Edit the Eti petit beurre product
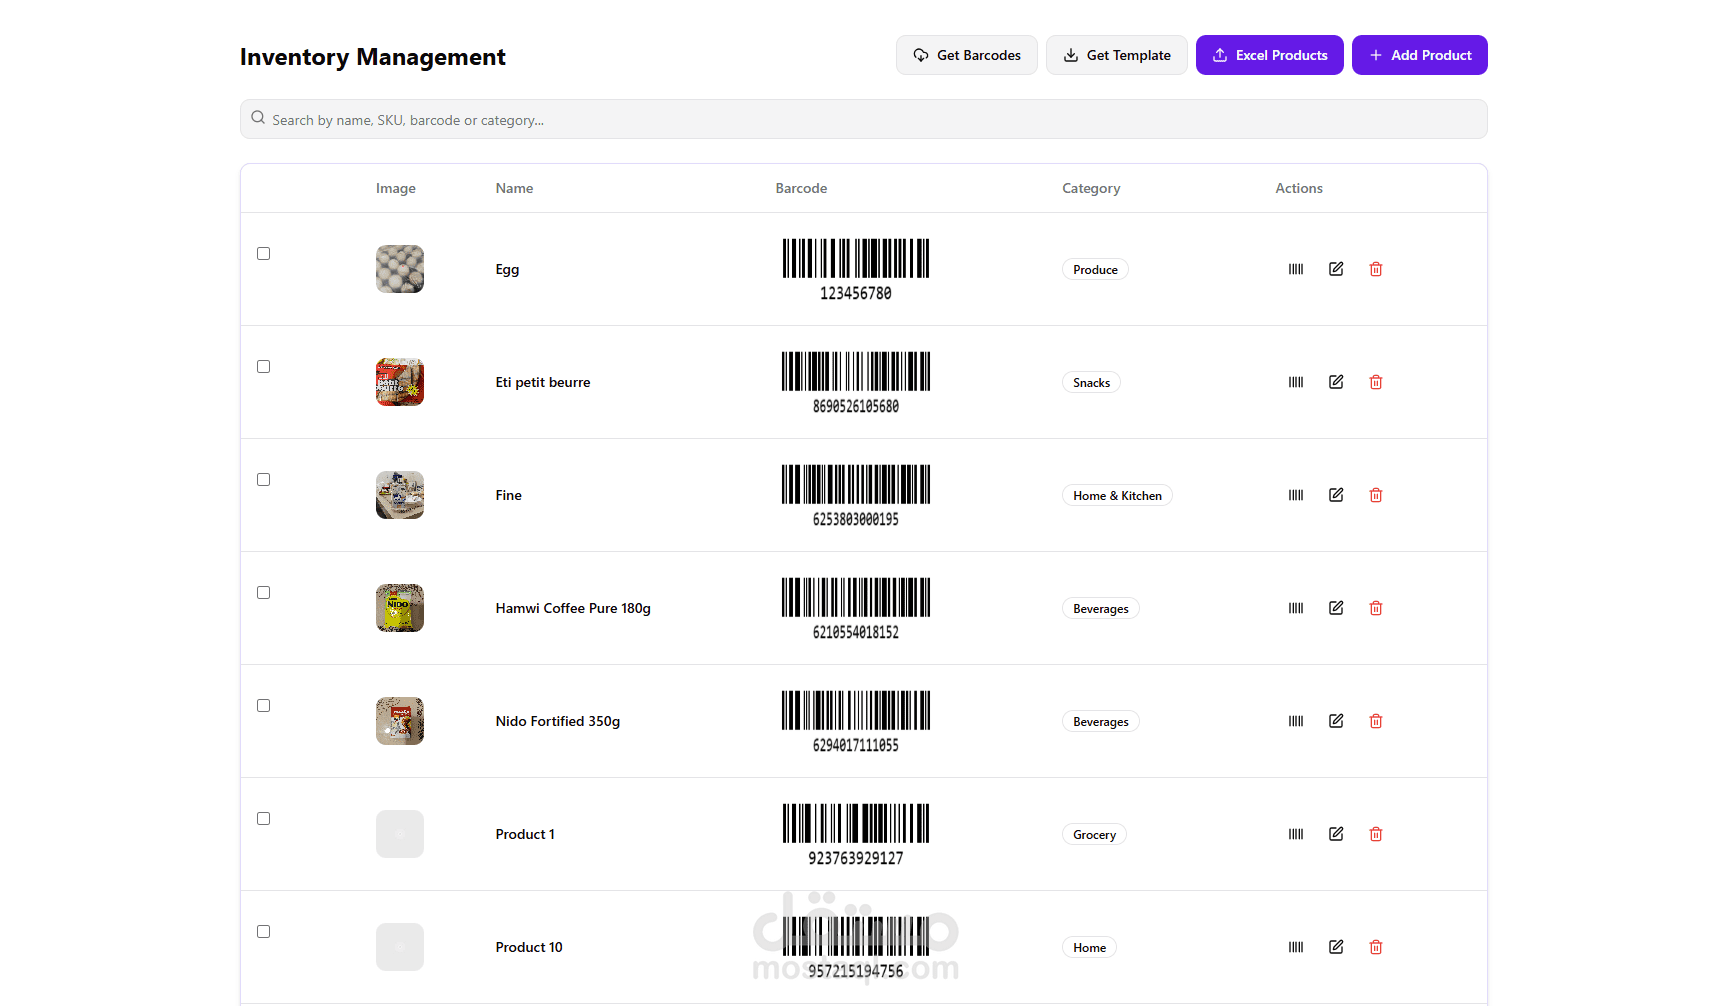 click(1336, 382)
